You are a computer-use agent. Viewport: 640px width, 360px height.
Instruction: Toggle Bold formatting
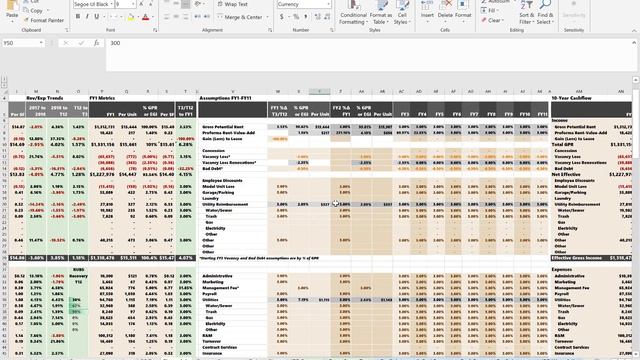coord(78,17)
